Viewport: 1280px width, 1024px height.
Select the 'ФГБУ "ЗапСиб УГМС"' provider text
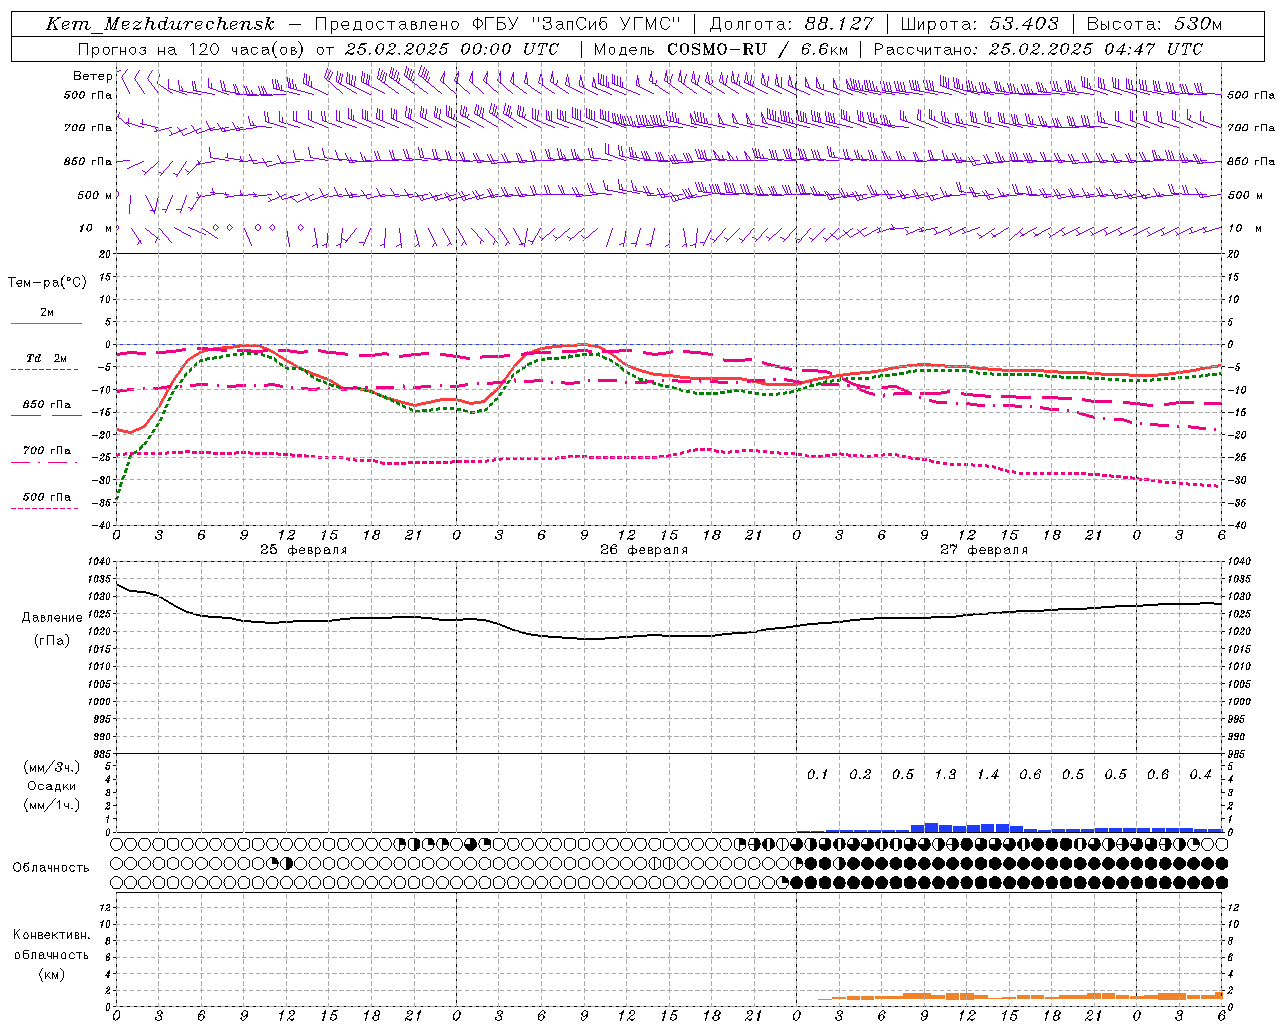[577, 24]
